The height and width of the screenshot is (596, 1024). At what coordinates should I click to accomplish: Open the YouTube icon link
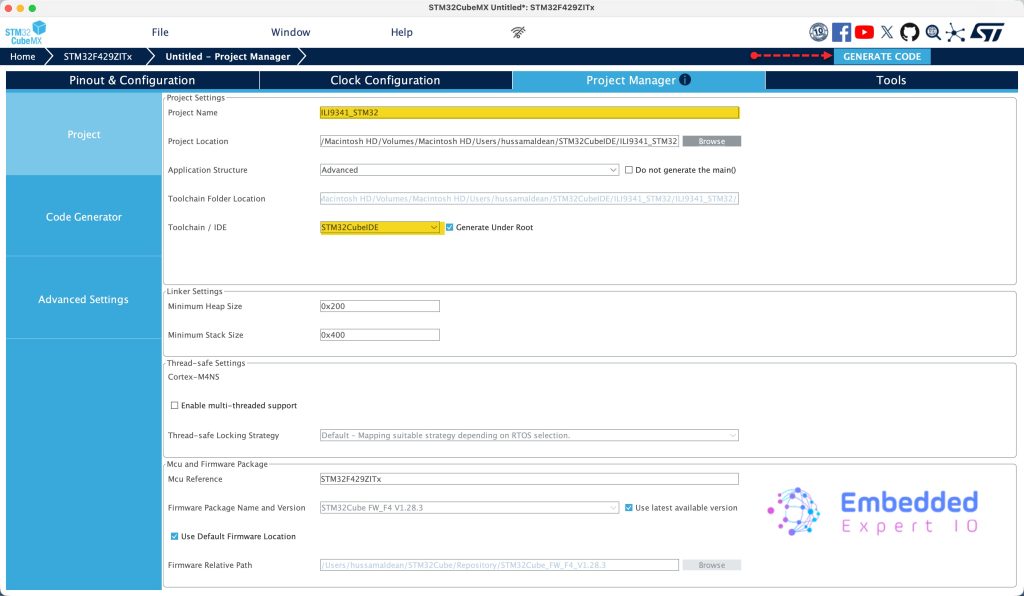pyautogui.click(x=865, y=32)
